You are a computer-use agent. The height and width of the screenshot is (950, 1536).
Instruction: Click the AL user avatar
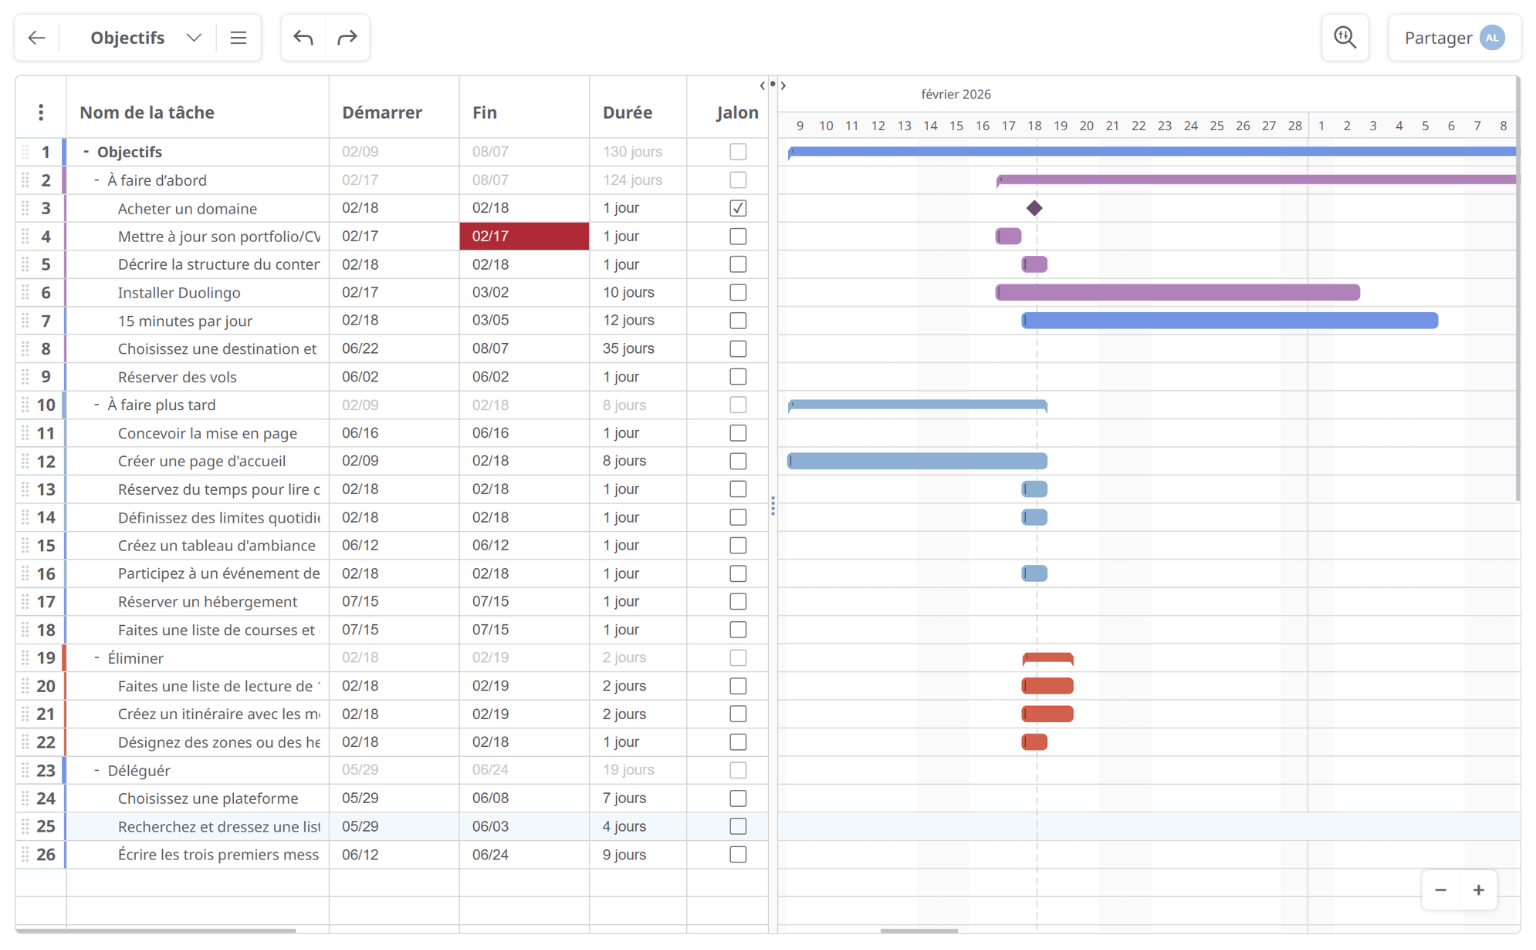pyautogui.click(x=1491, y=37)
